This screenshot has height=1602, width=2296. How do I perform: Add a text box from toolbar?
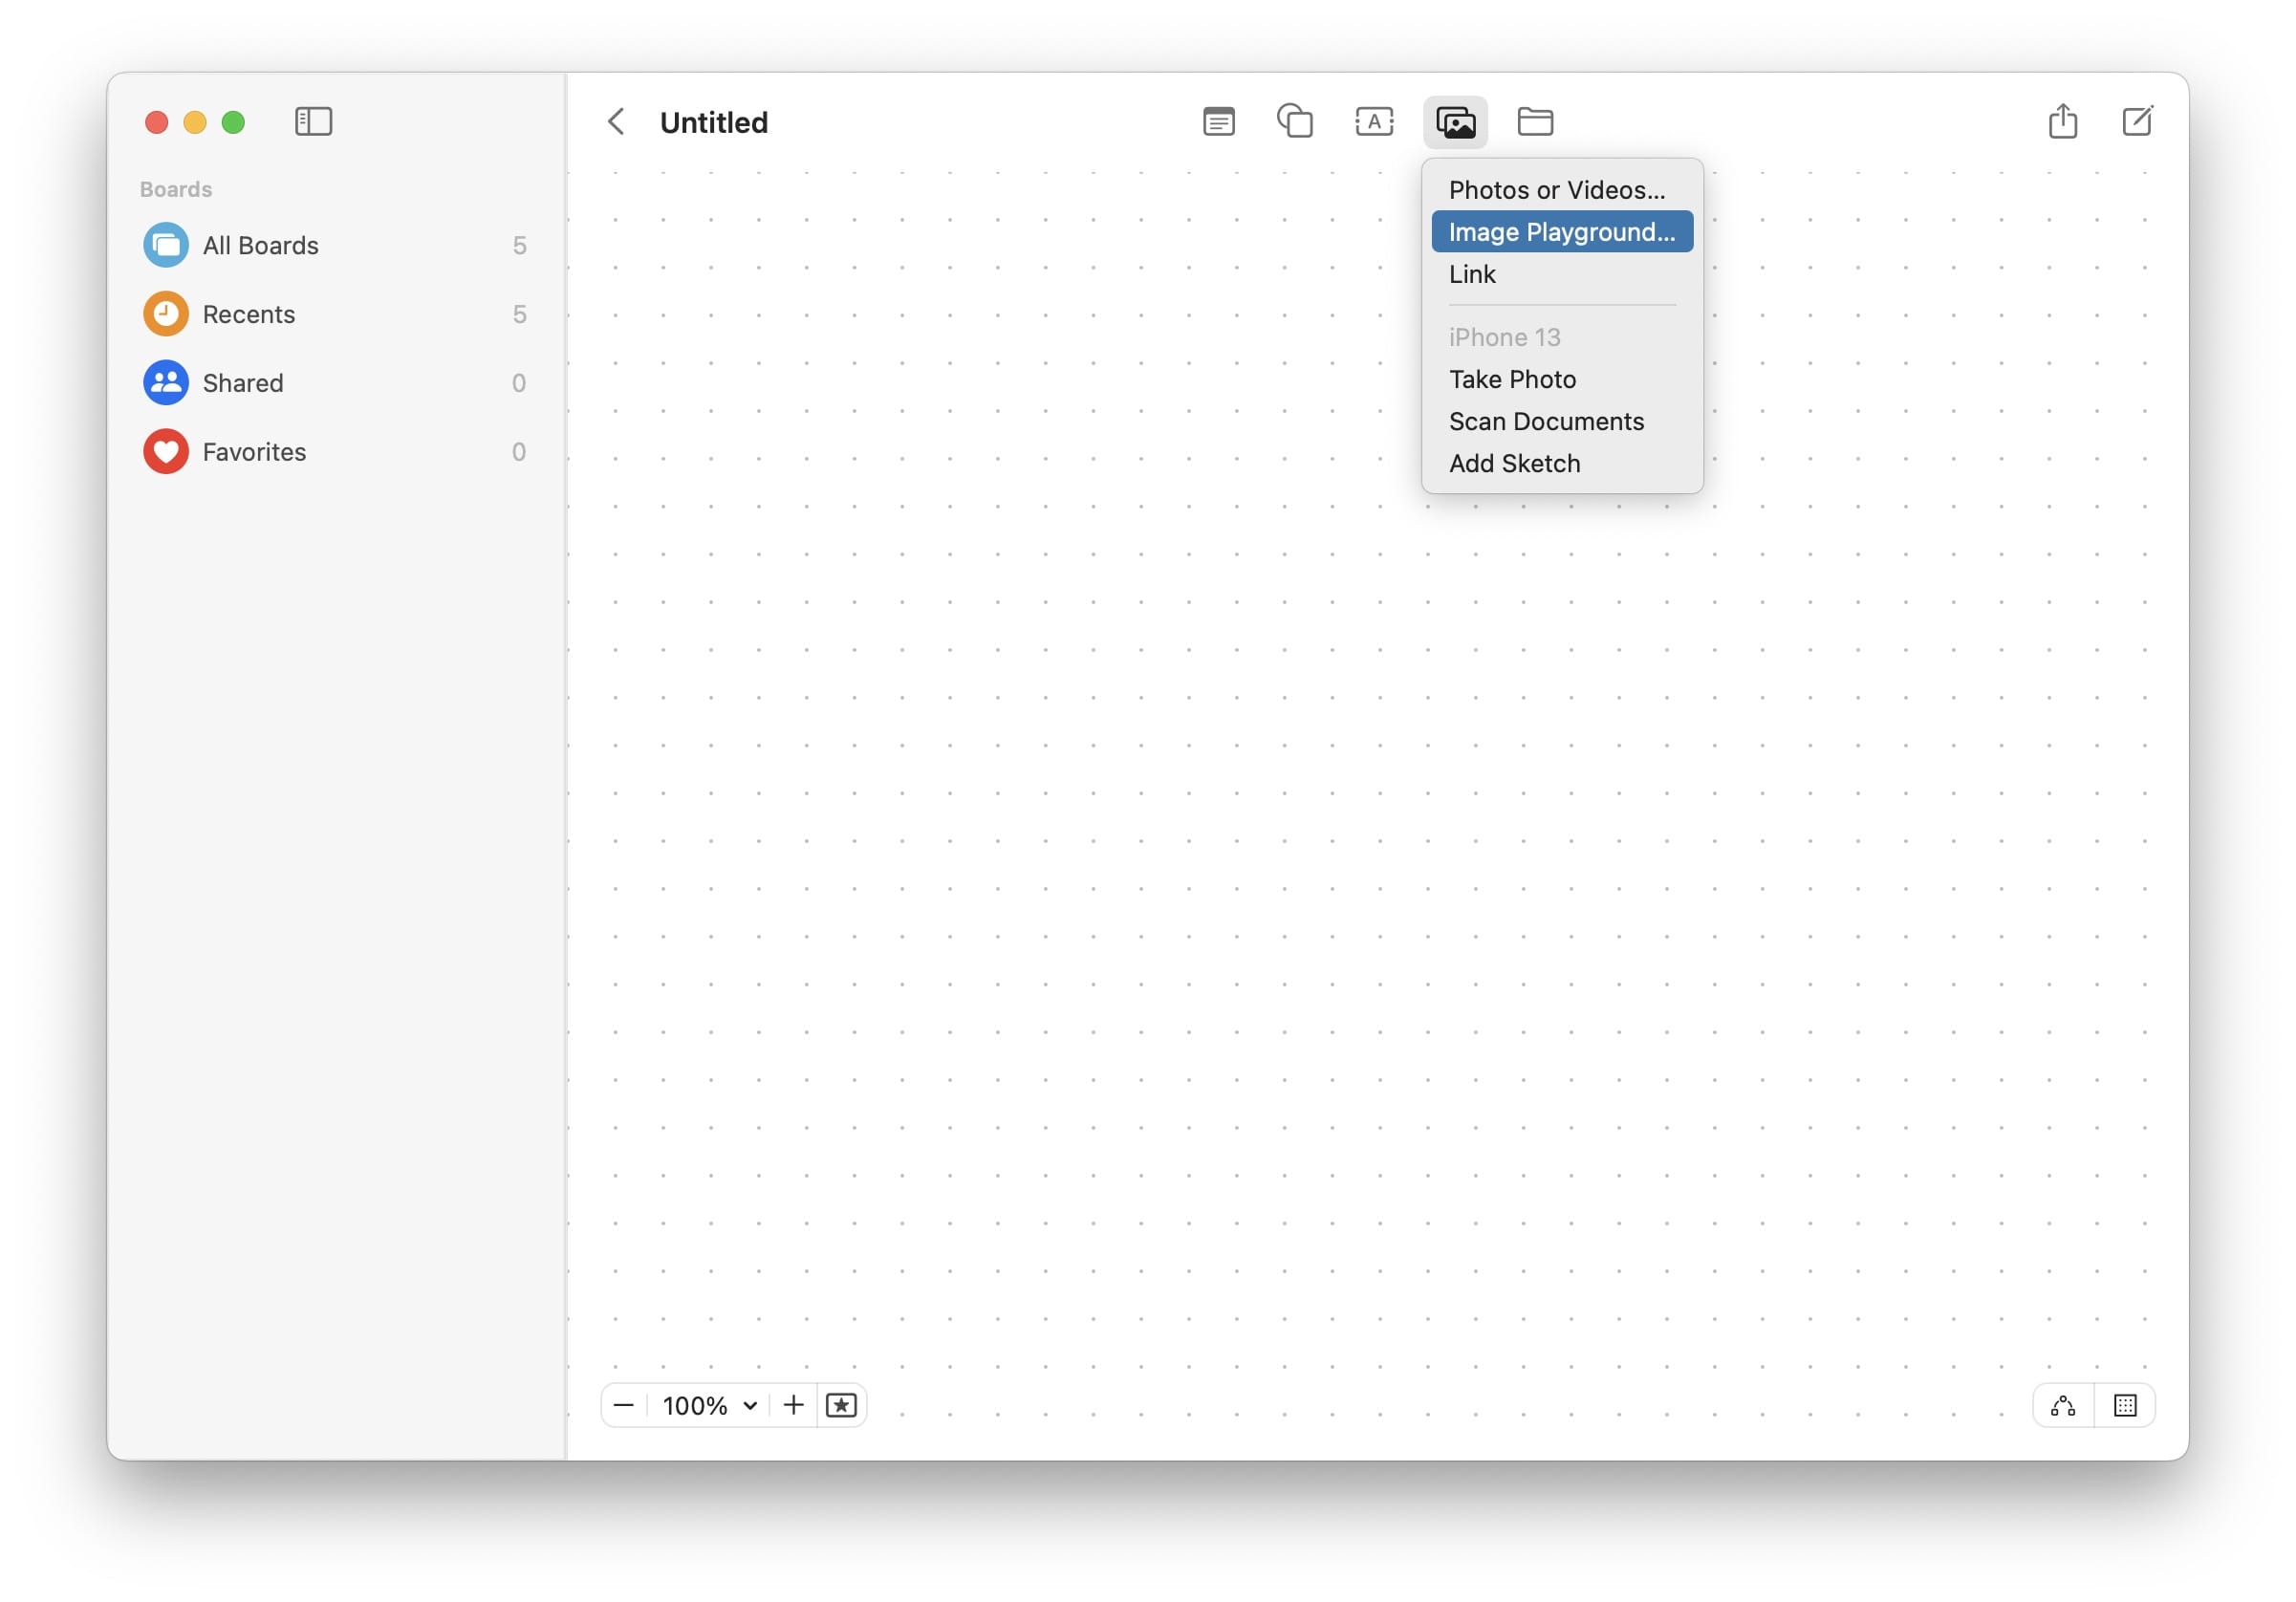point(1374,122)
